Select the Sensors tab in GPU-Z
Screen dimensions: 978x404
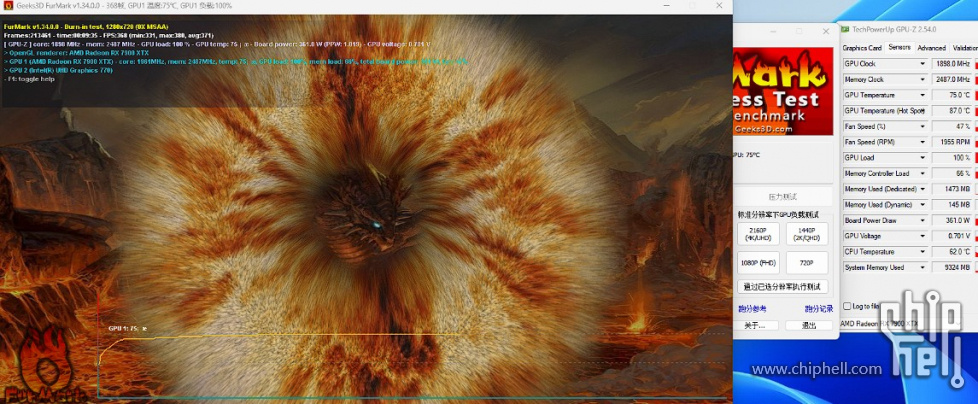(x=899, y=47)
